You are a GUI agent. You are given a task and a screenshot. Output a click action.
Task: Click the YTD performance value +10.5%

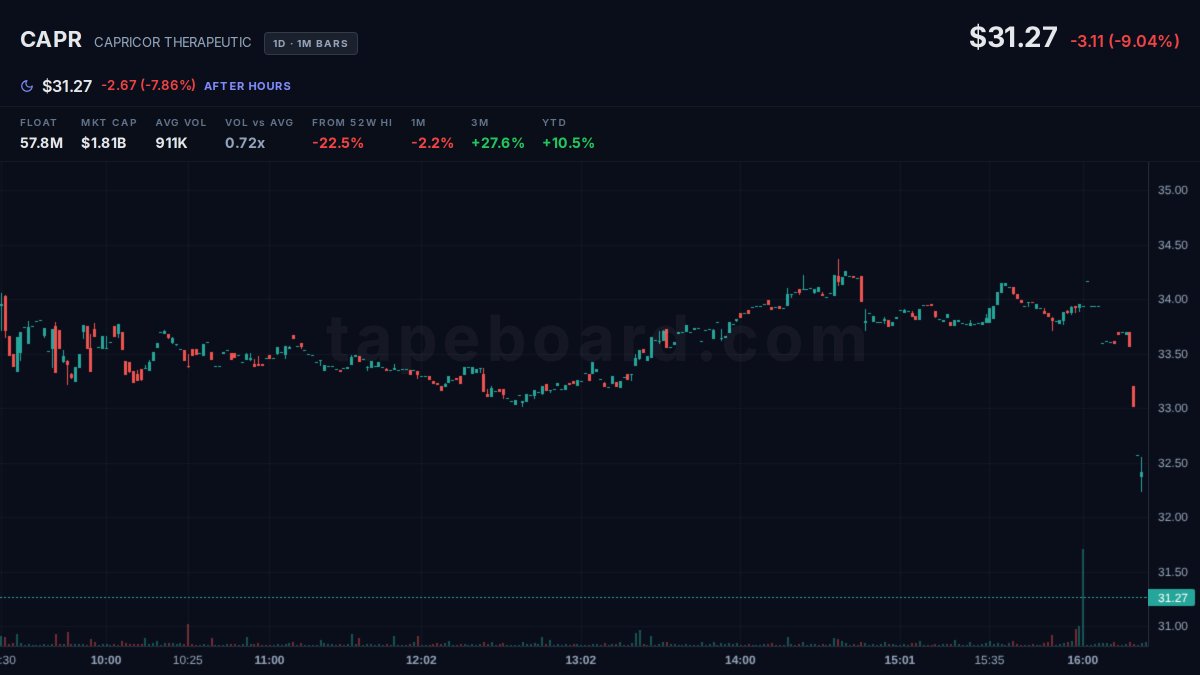[x=568, y=143]
